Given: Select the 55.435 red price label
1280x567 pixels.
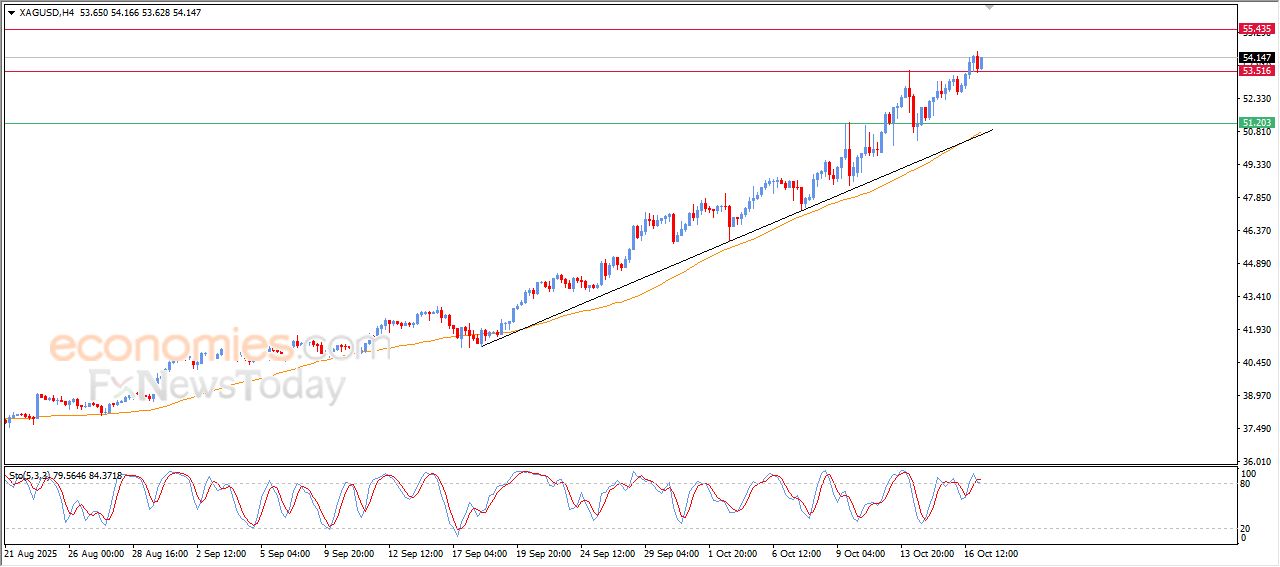Looking at the screenshot, I should coord(1255,29).
